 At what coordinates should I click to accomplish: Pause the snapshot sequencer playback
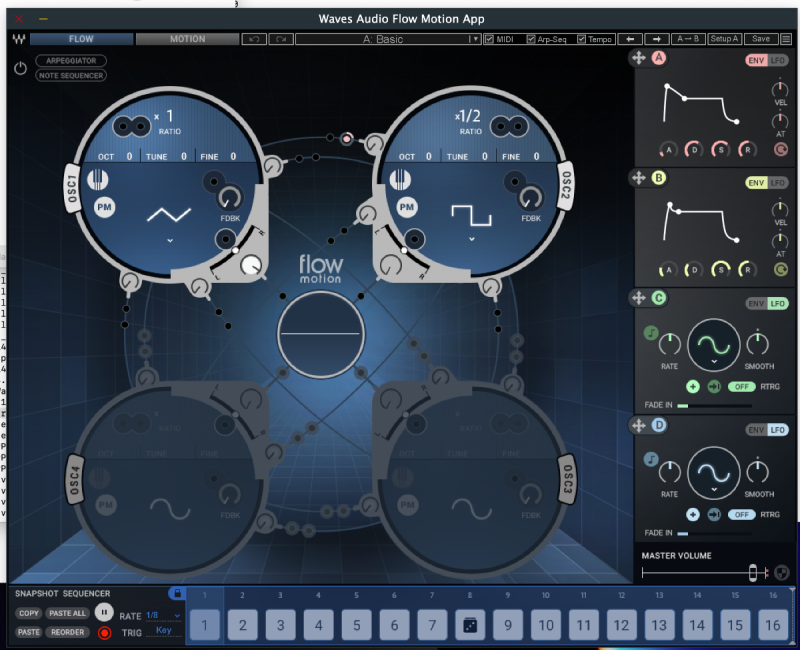point(105,613)
